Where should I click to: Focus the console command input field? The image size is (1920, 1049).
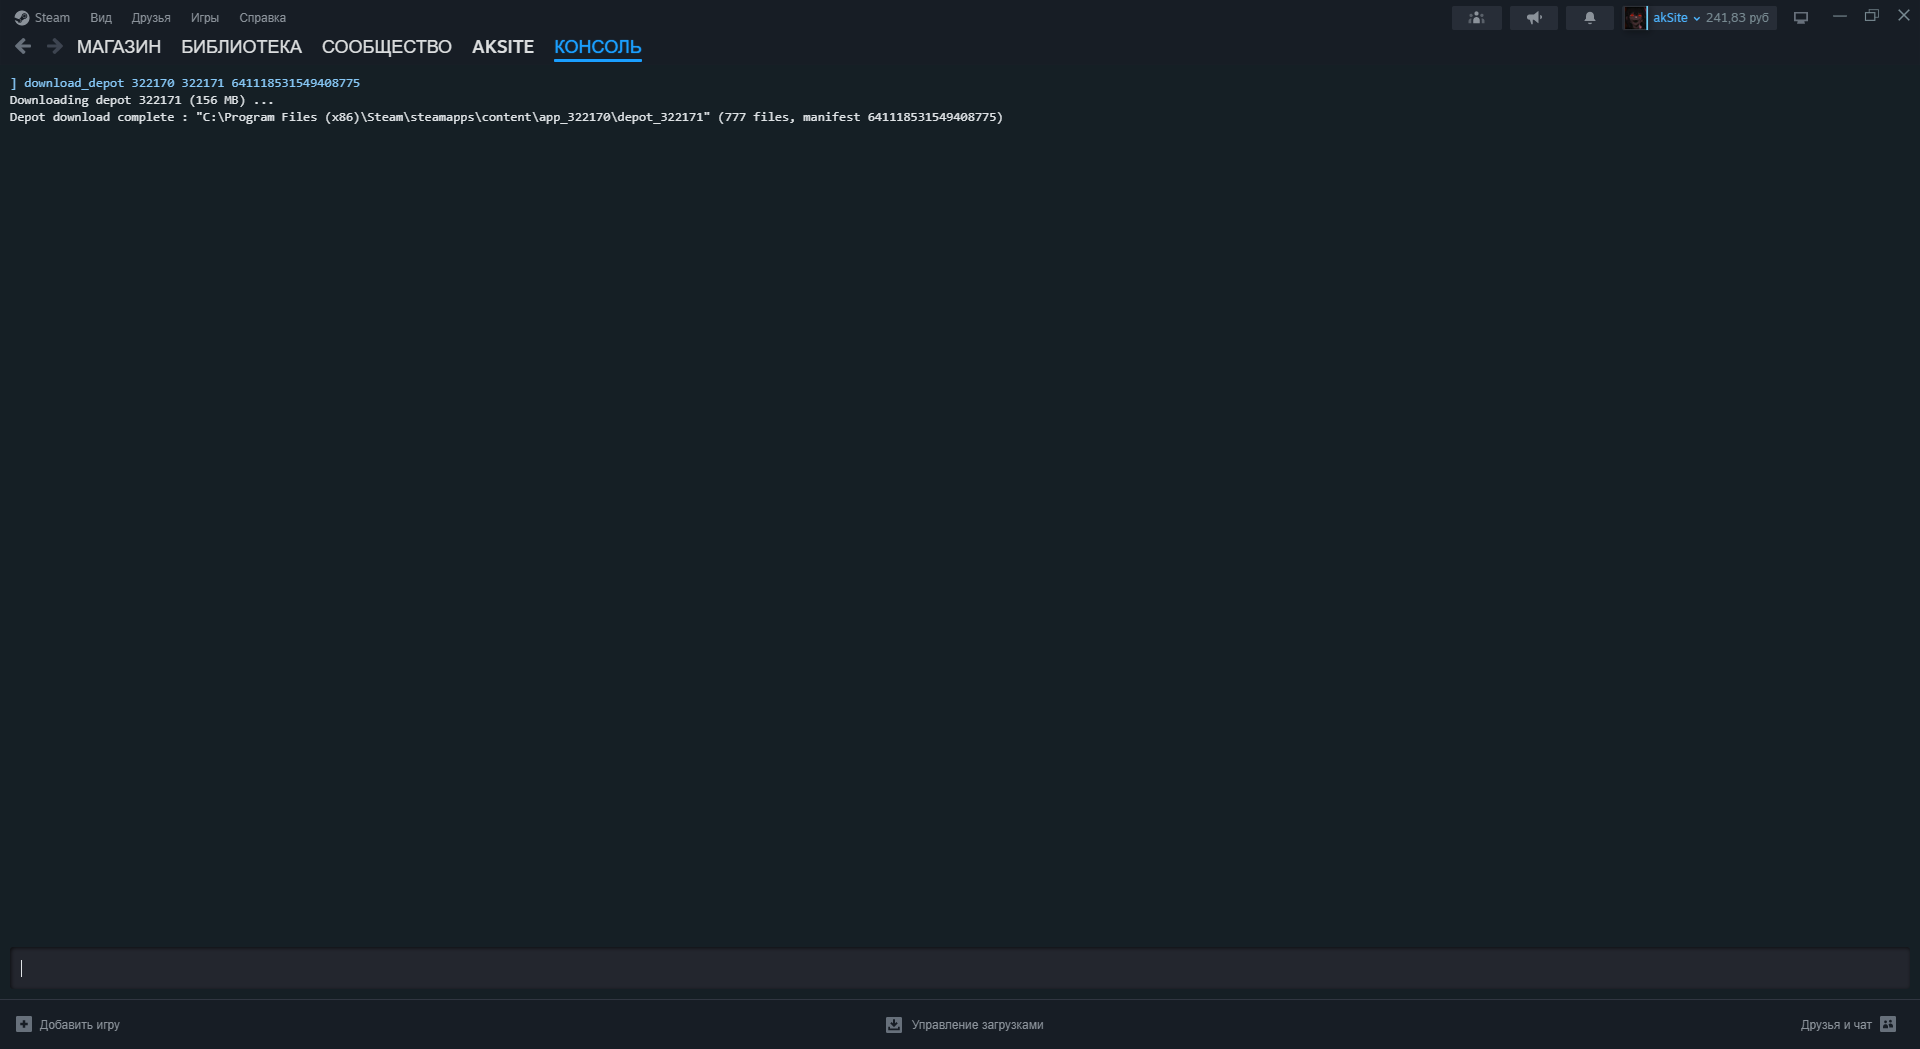pyautogui.click(x=960, y=968)
